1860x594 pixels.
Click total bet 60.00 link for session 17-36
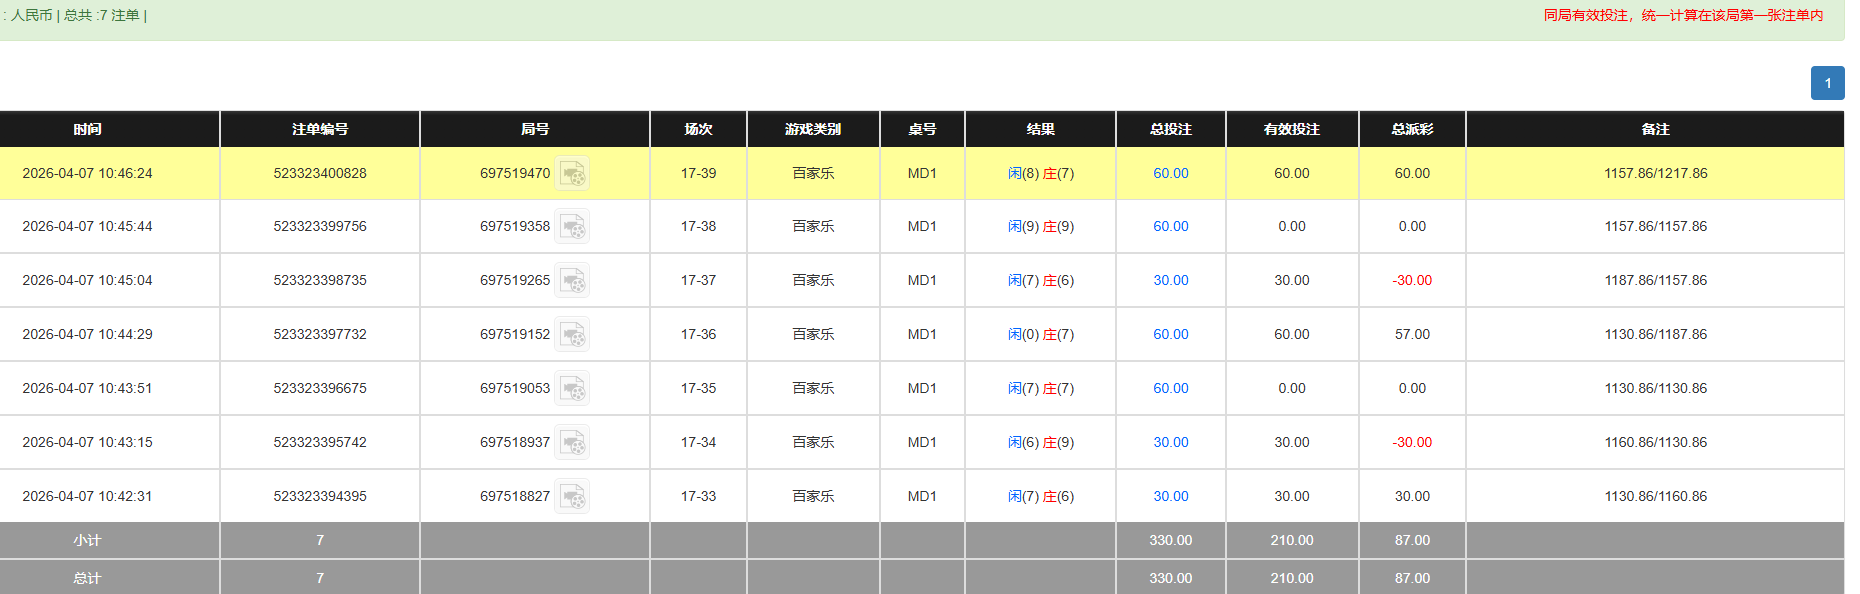(1170, 335)
